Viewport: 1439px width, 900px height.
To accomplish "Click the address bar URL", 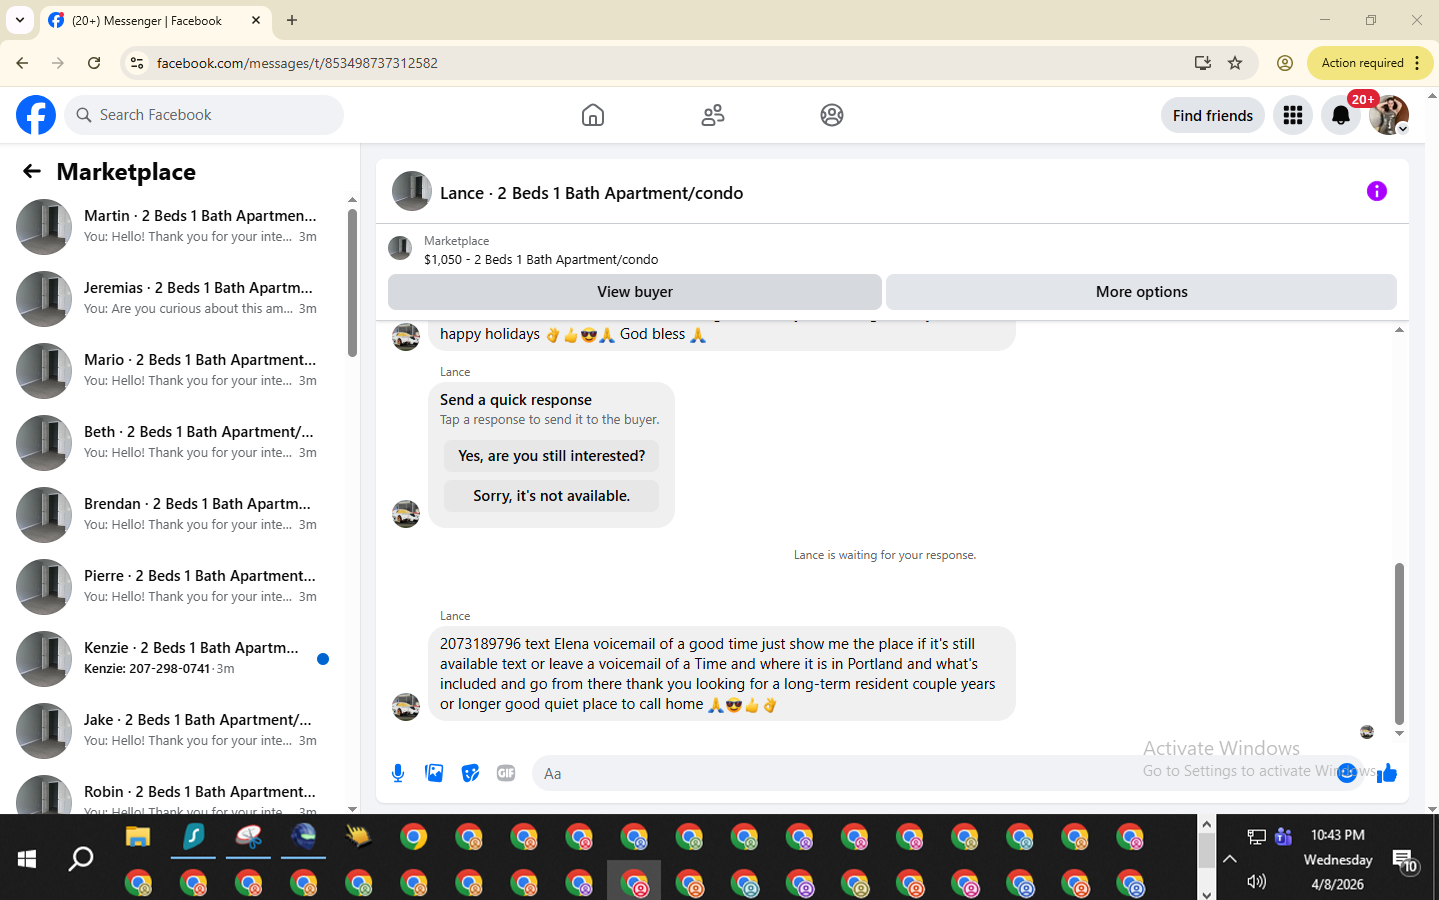I will [x=297, y=63].
